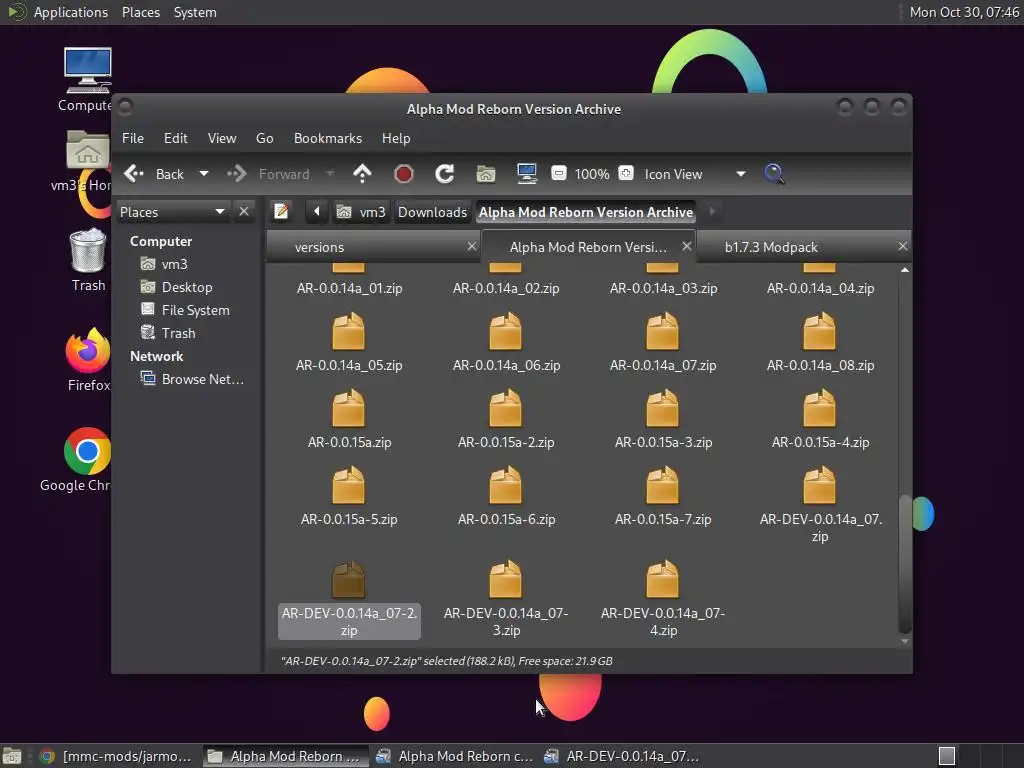Open the Bookmarks menu
Screen dimensions: 1024x768
point(327,138)
